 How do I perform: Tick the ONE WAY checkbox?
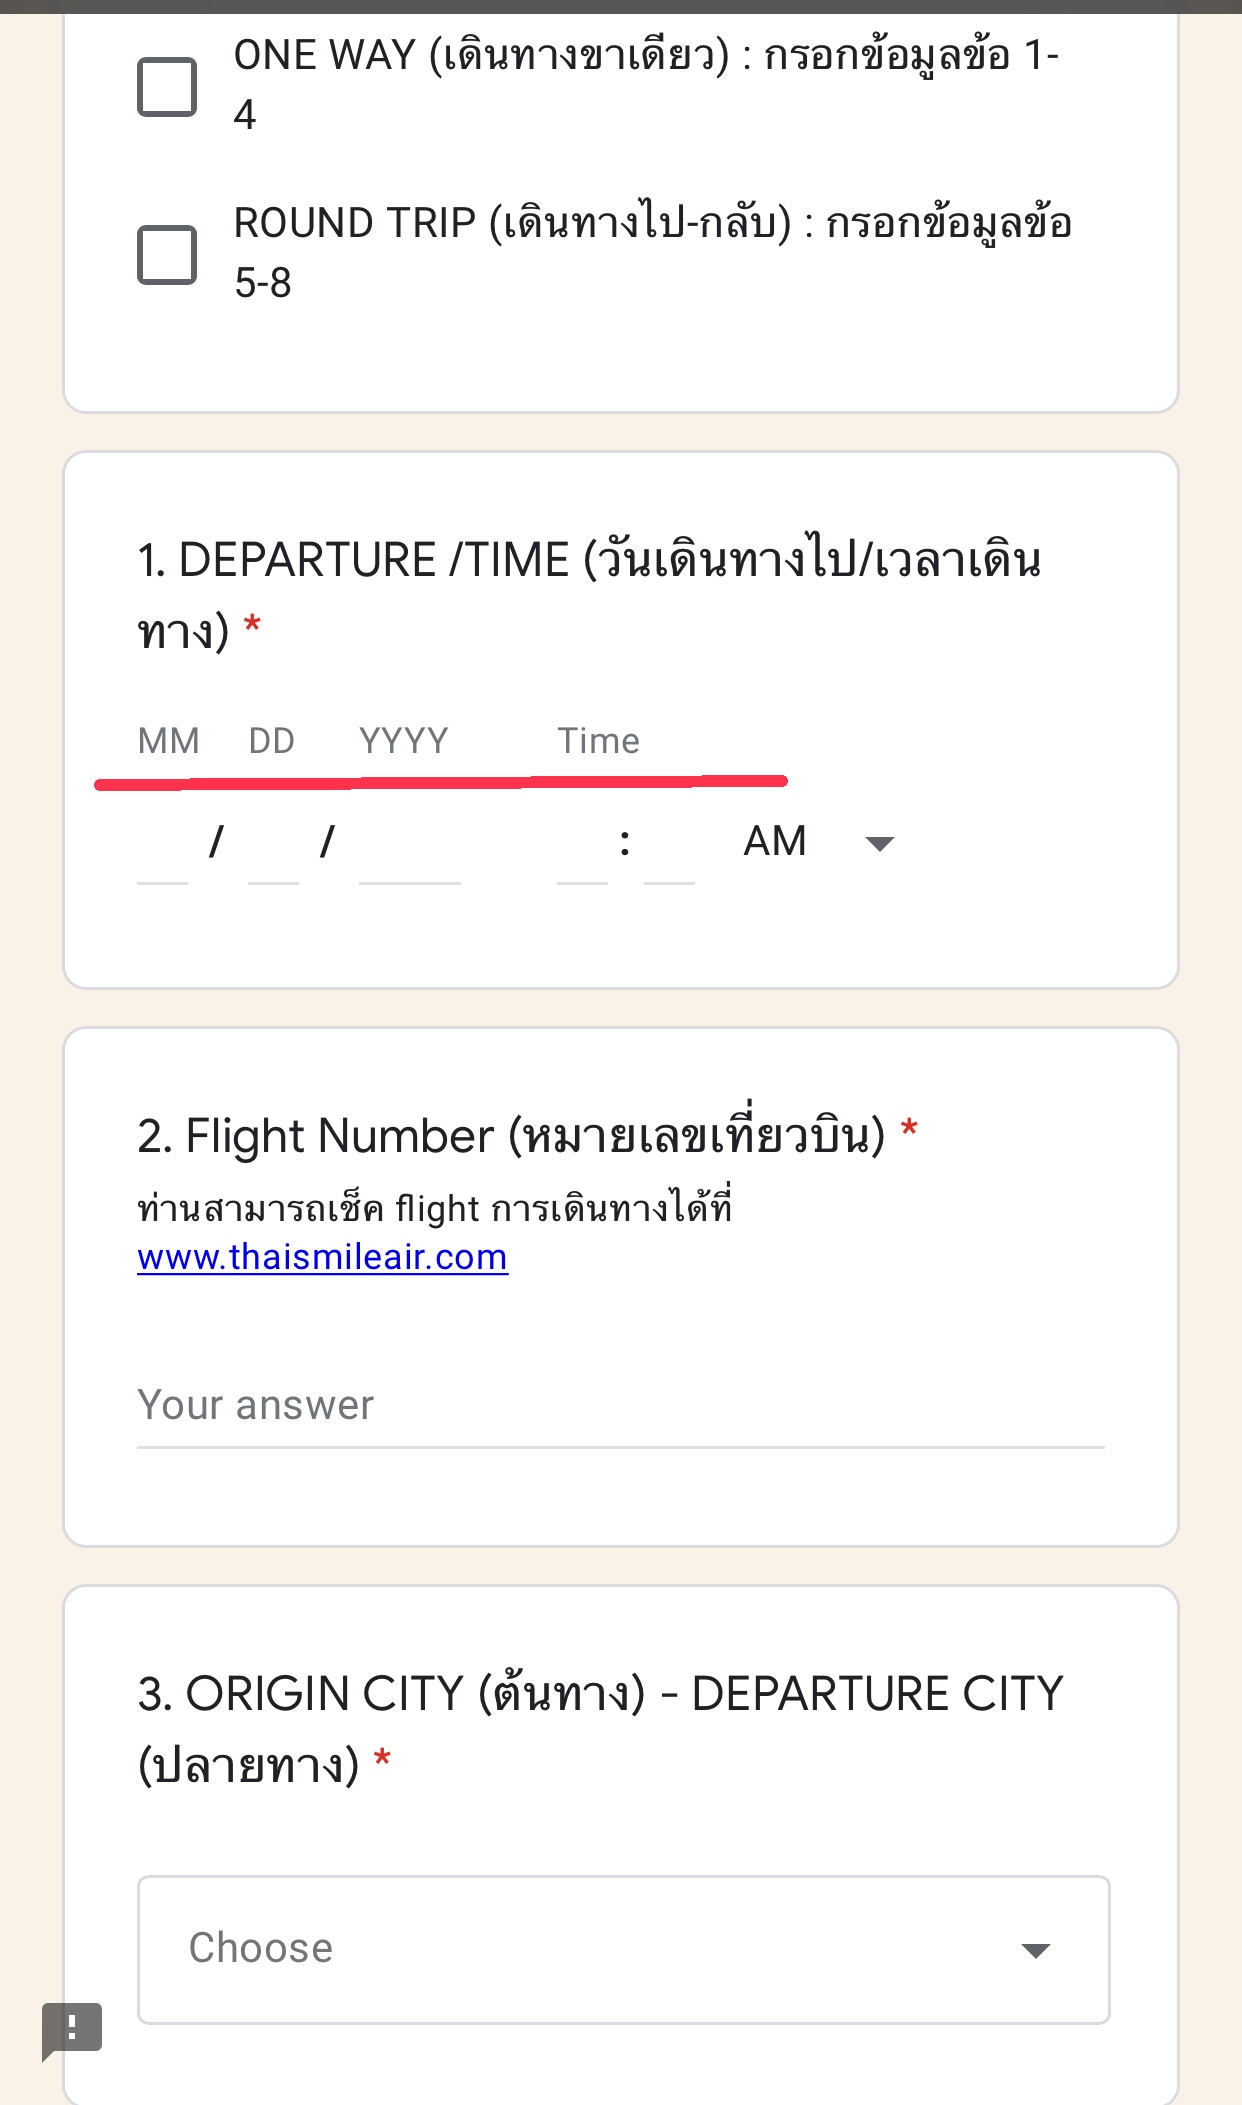(x=167, y=87)
